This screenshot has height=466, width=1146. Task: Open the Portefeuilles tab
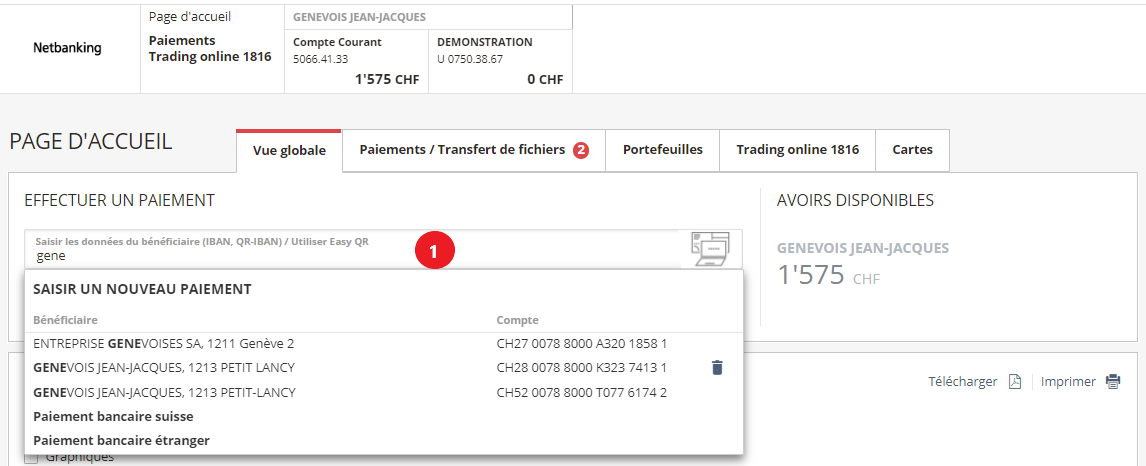(662, 150)
